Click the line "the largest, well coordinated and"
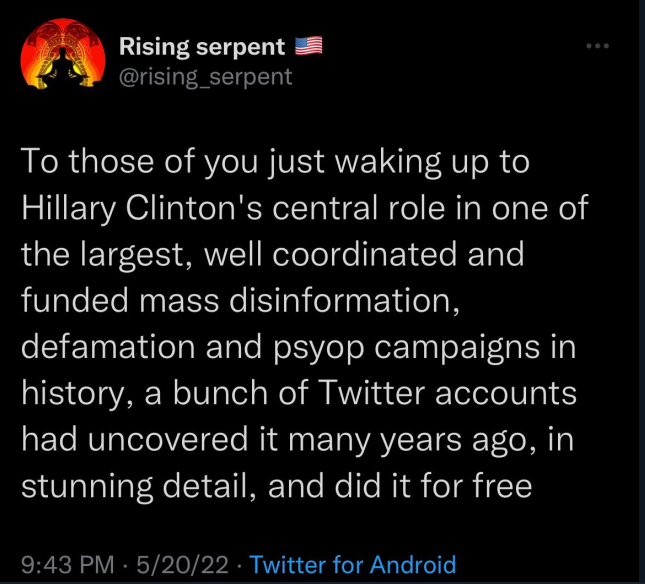This screenshot has height=584, width=645. pos(273,254)
